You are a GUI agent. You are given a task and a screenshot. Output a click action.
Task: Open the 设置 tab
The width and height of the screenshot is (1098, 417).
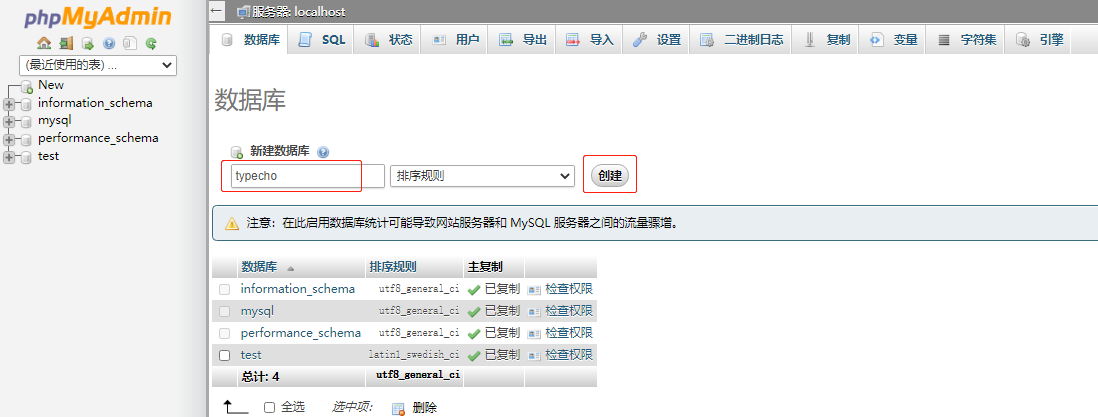click(655, 40)
